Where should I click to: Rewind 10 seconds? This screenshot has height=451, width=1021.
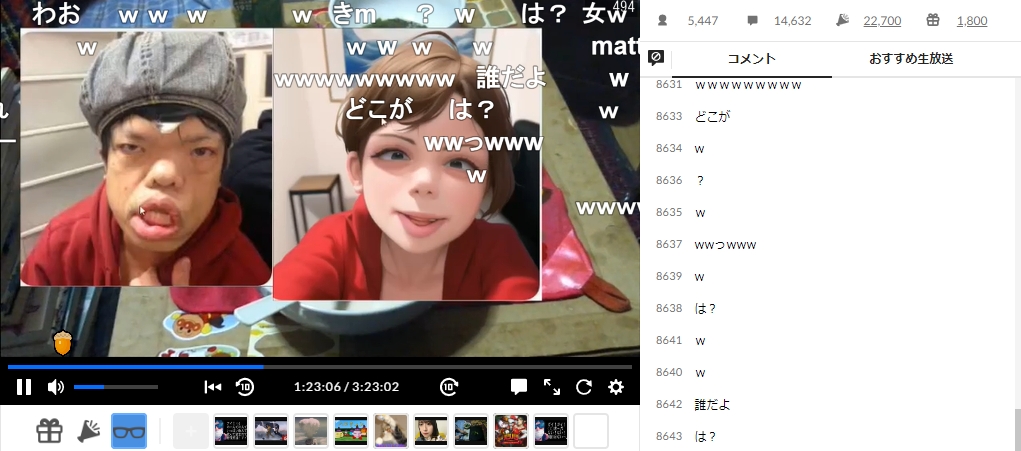(x=244, y=387)
